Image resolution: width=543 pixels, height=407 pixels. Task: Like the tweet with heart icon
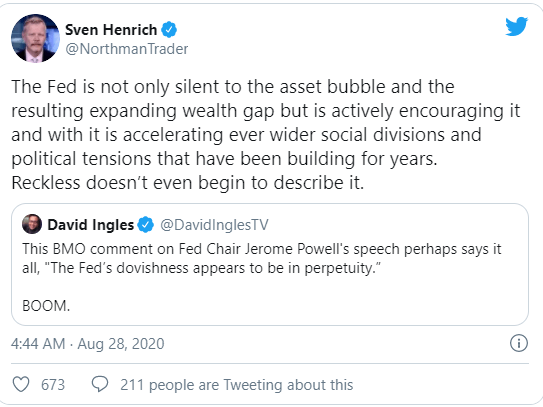tap(21, 384)
